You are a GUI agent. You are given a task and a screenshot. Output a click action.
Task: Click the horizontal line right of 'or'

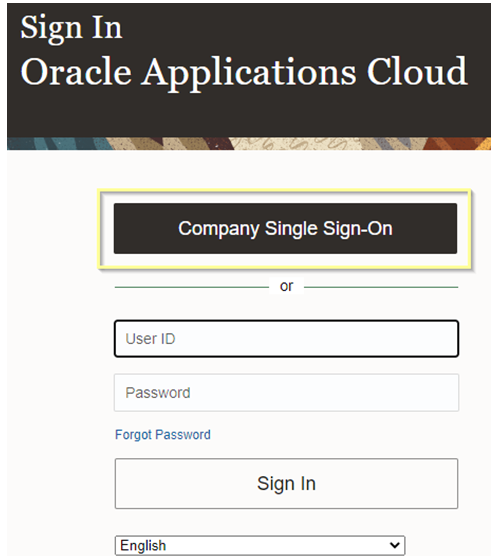(x=381, y=287)
